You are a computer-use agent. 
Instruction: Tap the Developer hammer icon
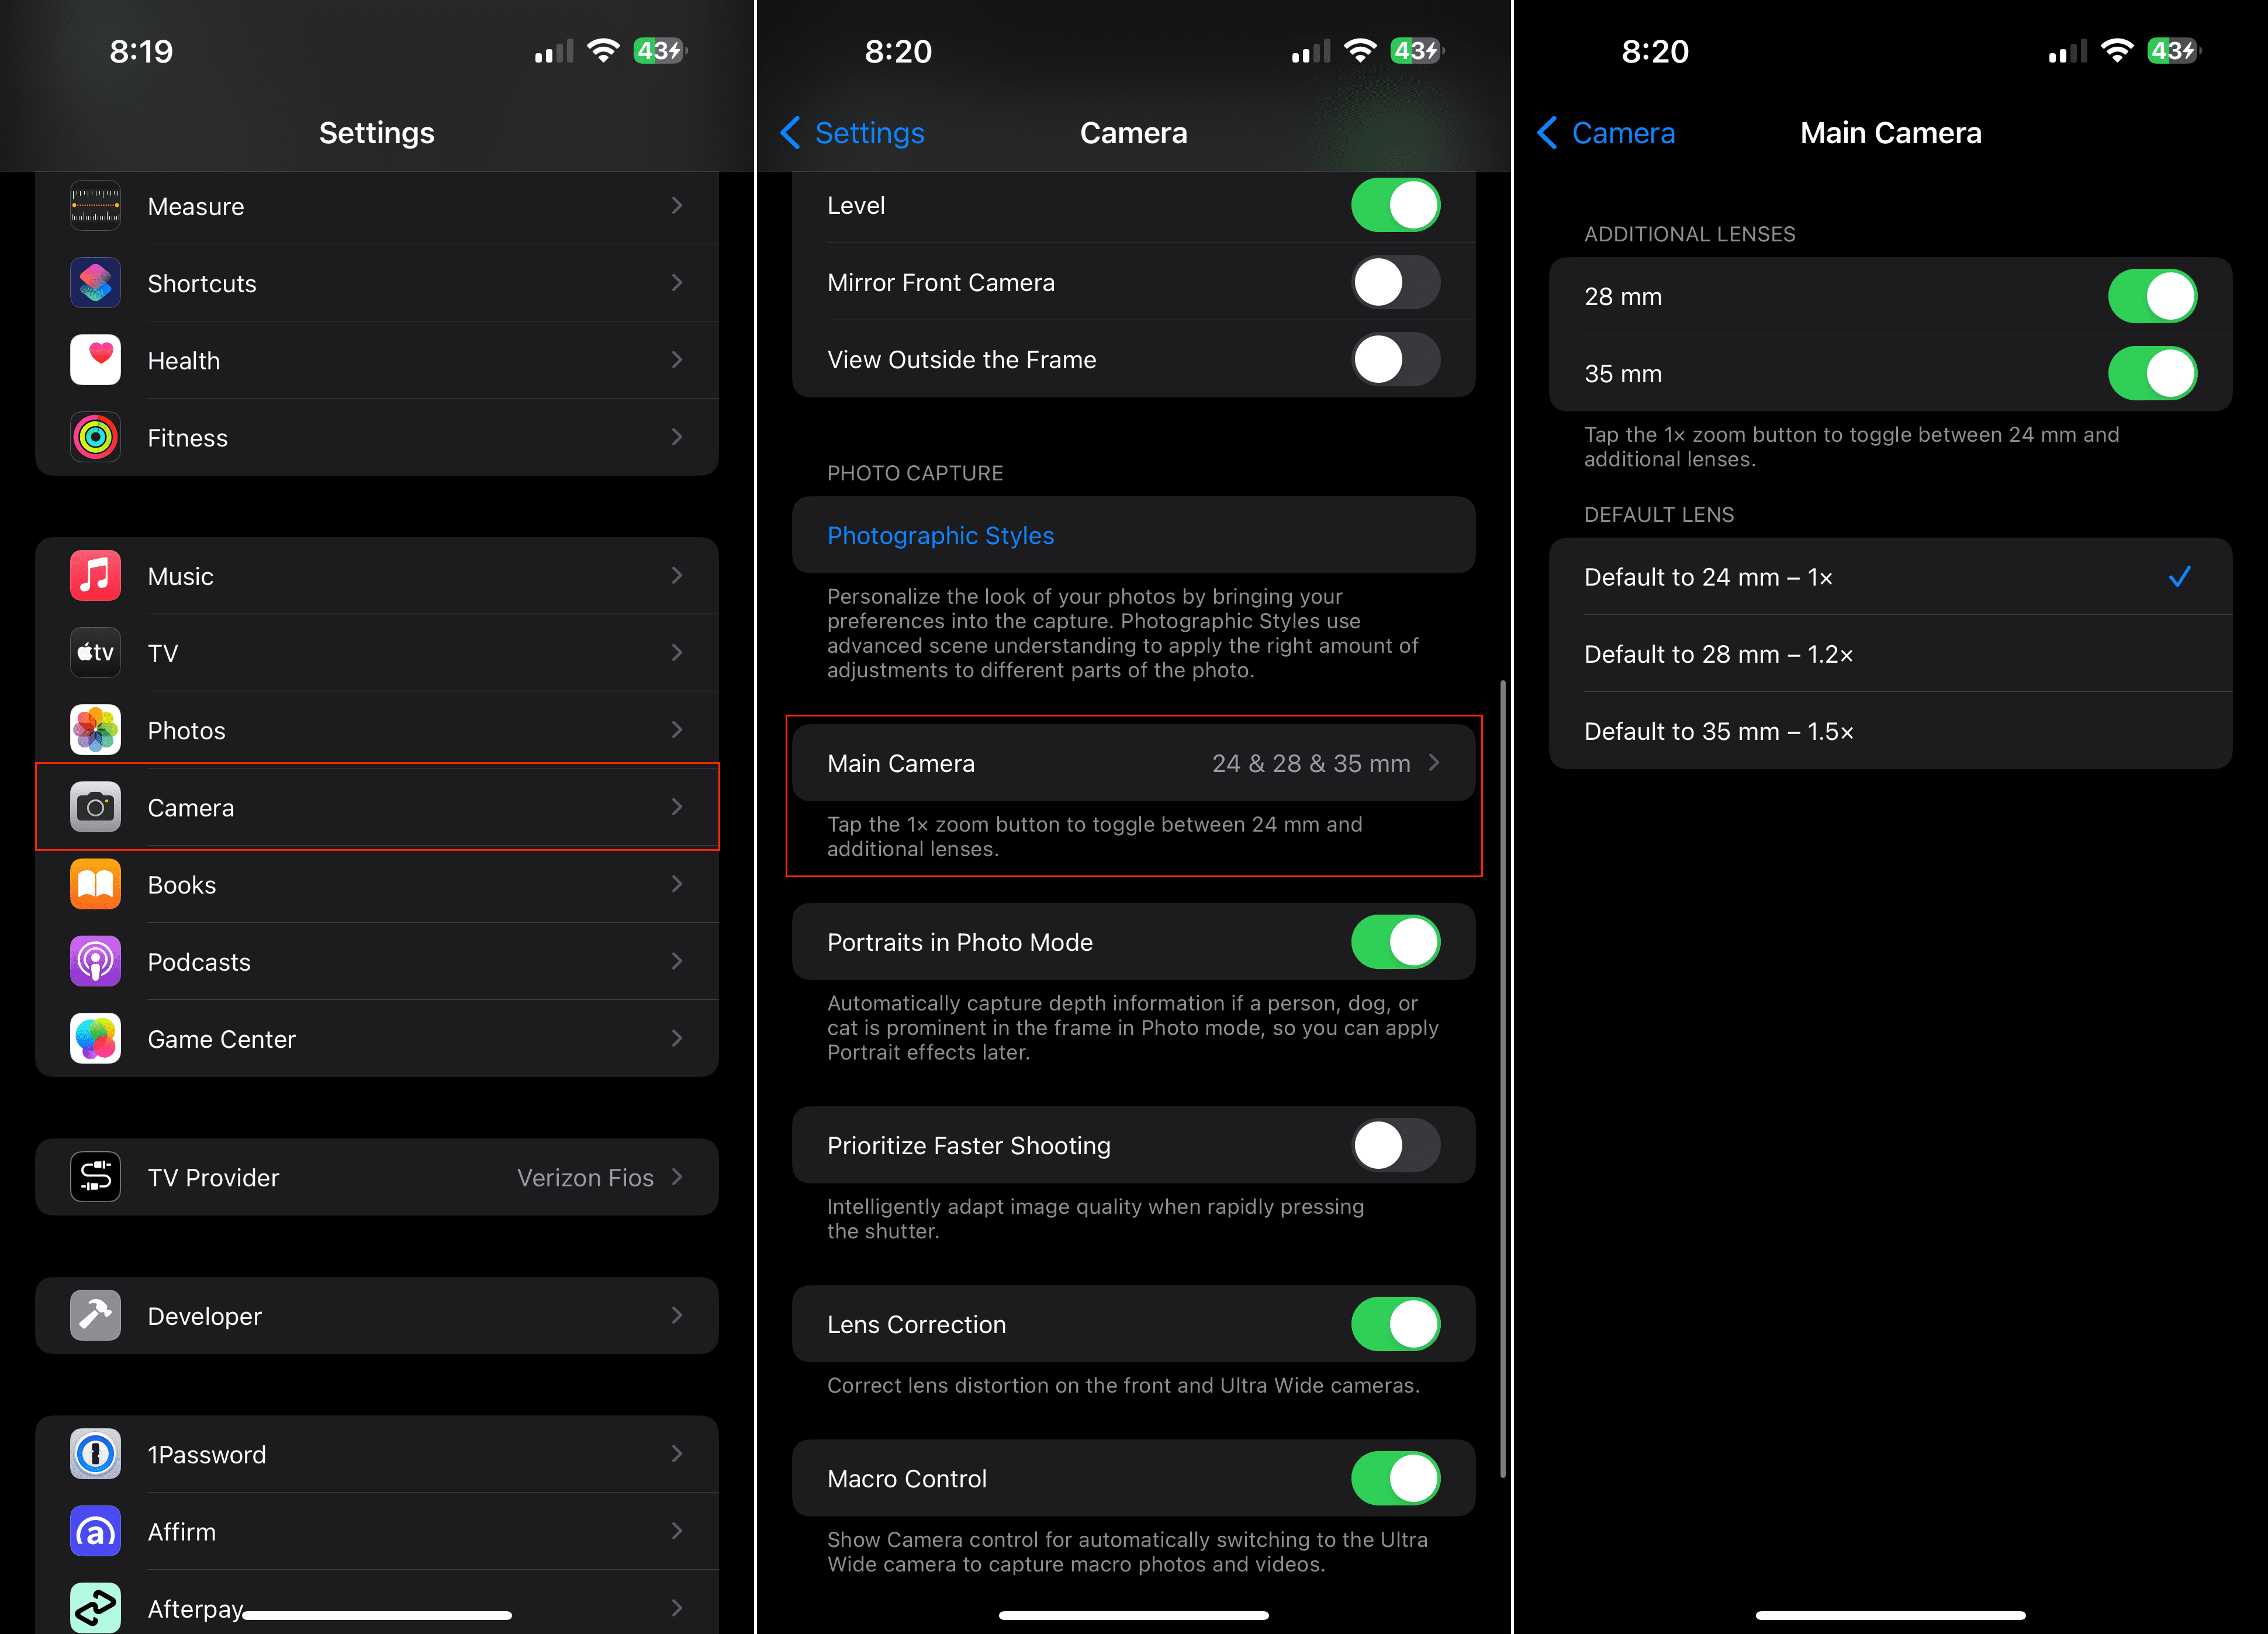coord(95,1316)
